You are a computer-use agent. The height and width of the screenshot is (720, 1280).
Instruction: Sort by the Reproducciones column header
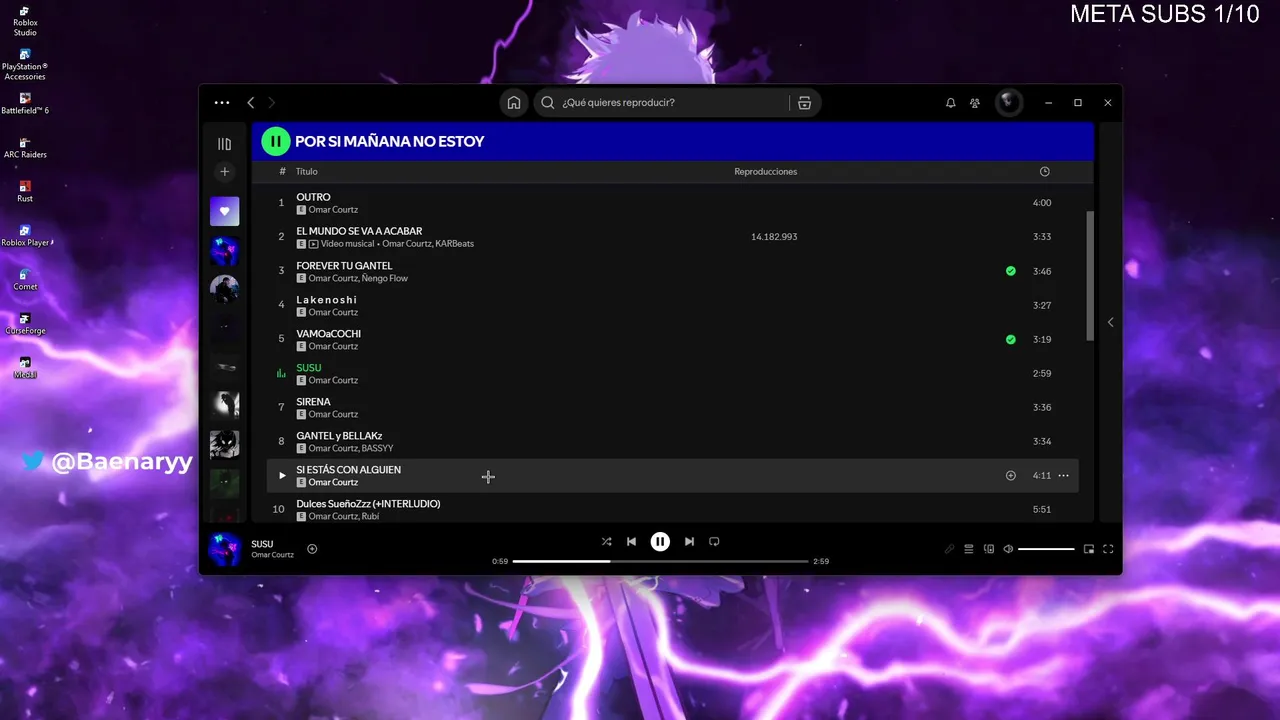(x=766, y=171)
